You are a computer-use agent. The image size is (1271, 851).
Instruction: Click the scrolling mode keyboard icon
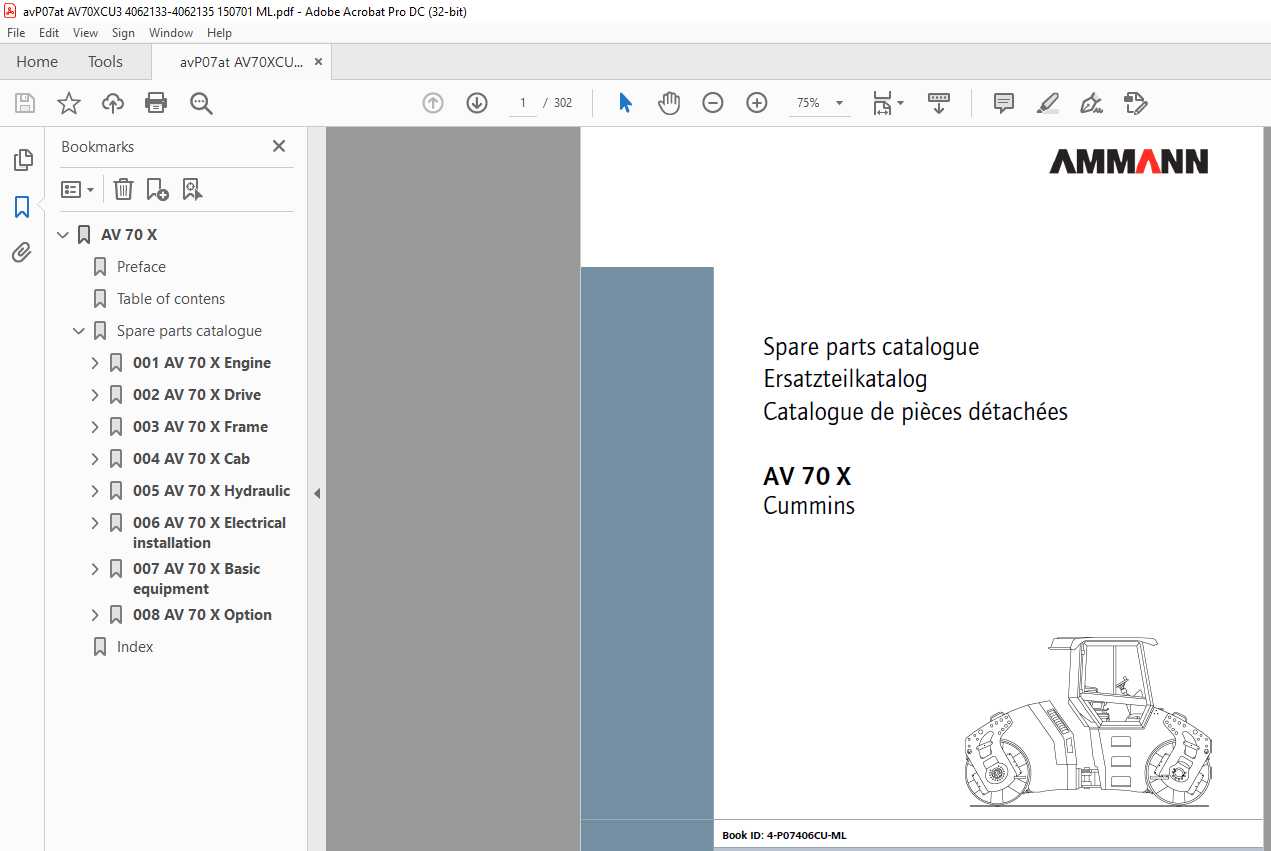[x=939, y=103]
